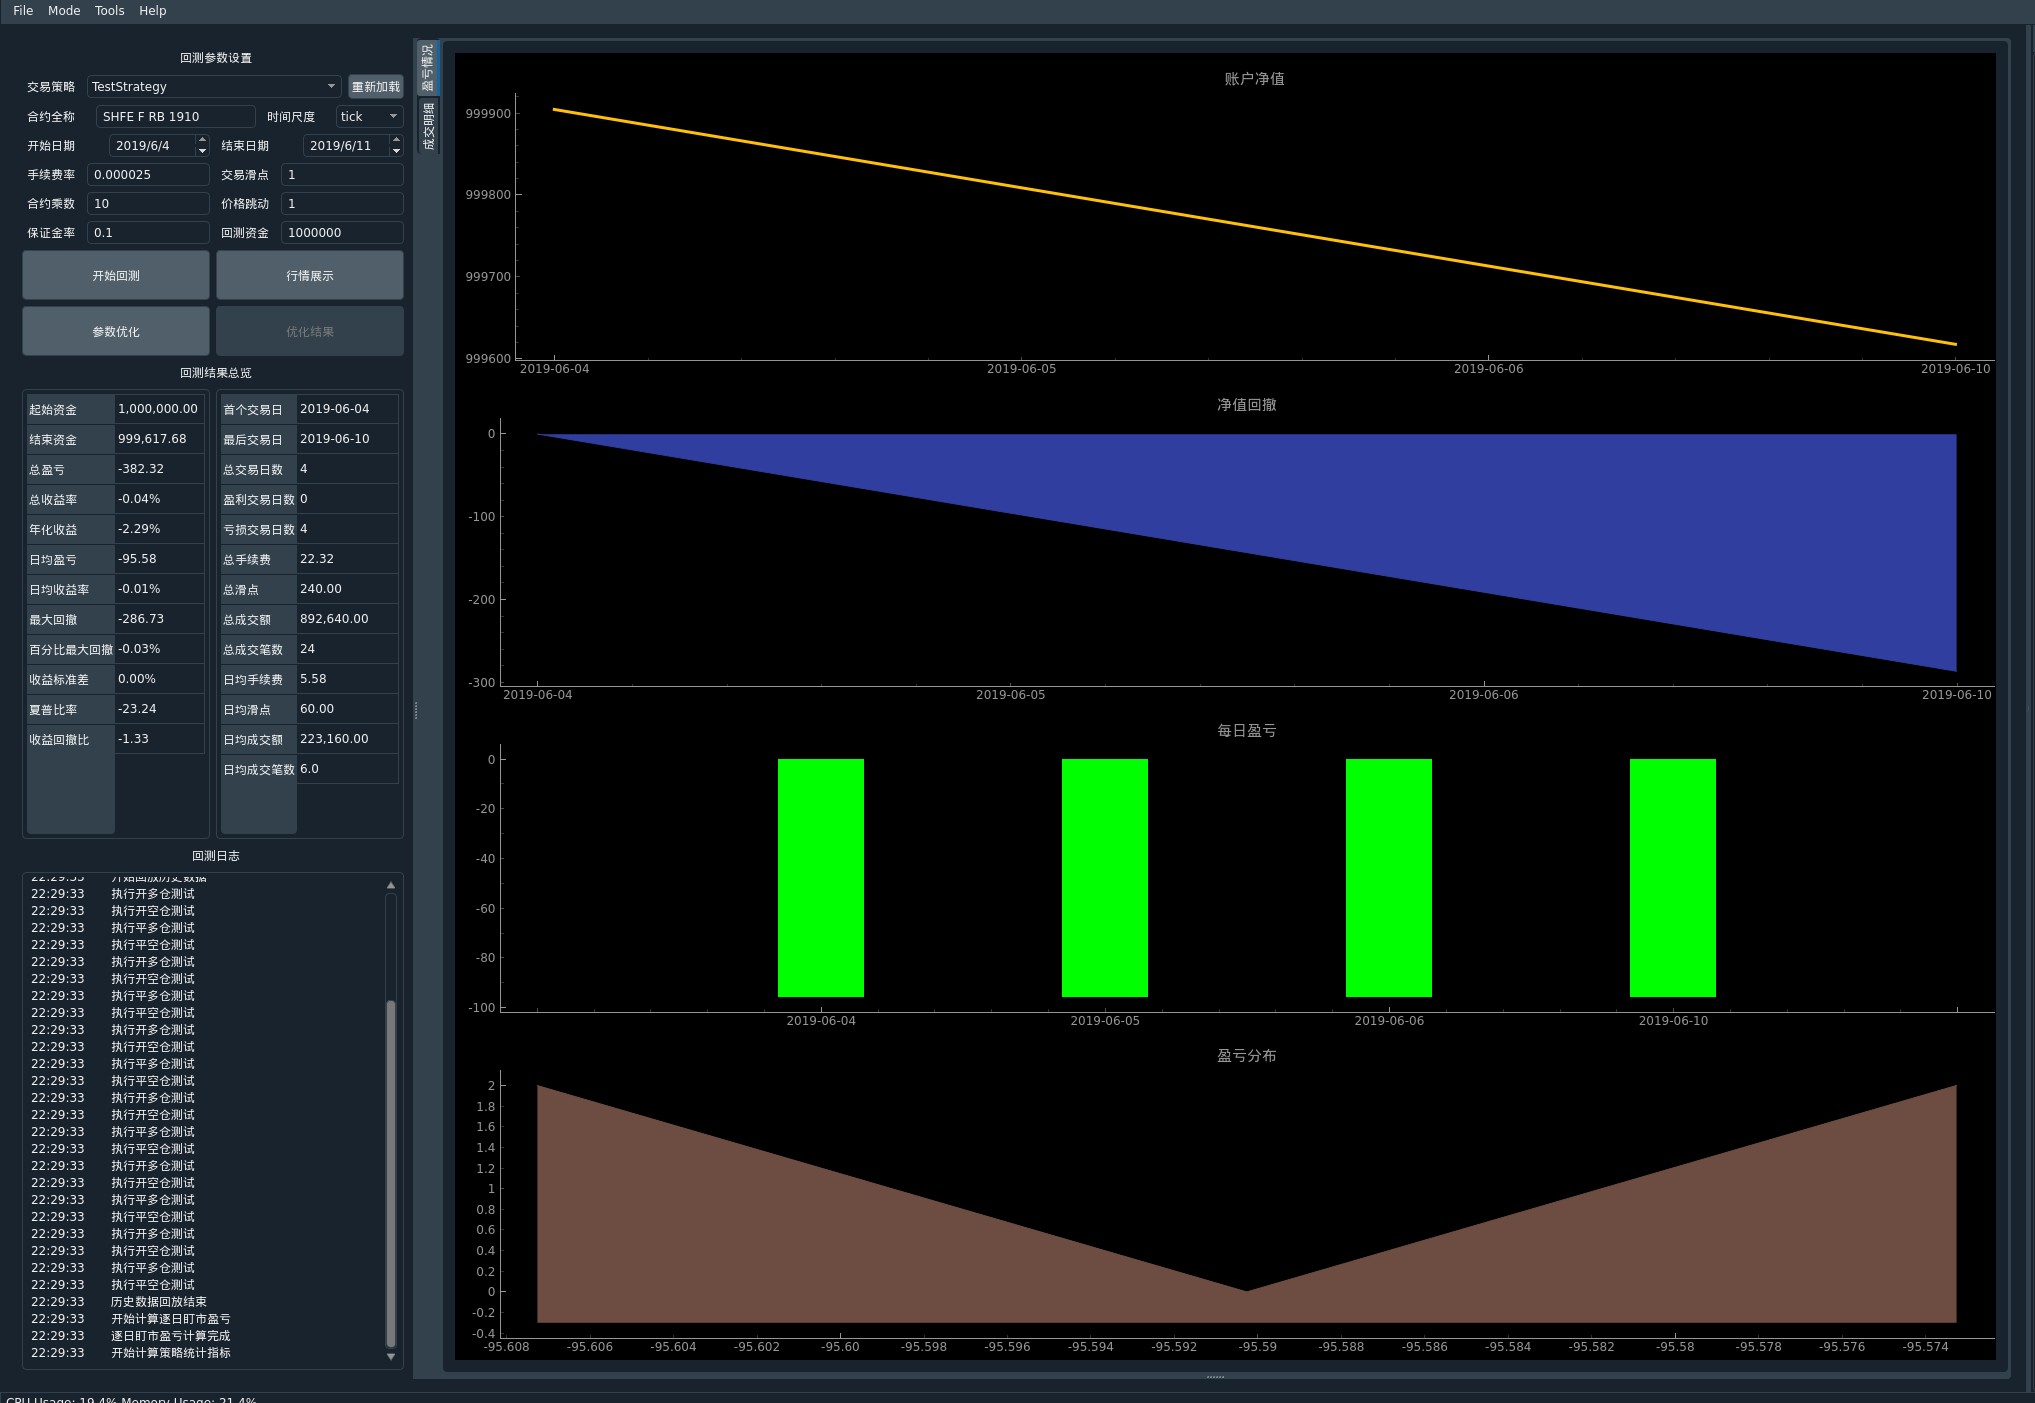Image resolution: width=2035 pixels, height=1403 pixels.
Task: Click the log entry 开始计算策略统计指标
Action: click(x=171, y=1353)
